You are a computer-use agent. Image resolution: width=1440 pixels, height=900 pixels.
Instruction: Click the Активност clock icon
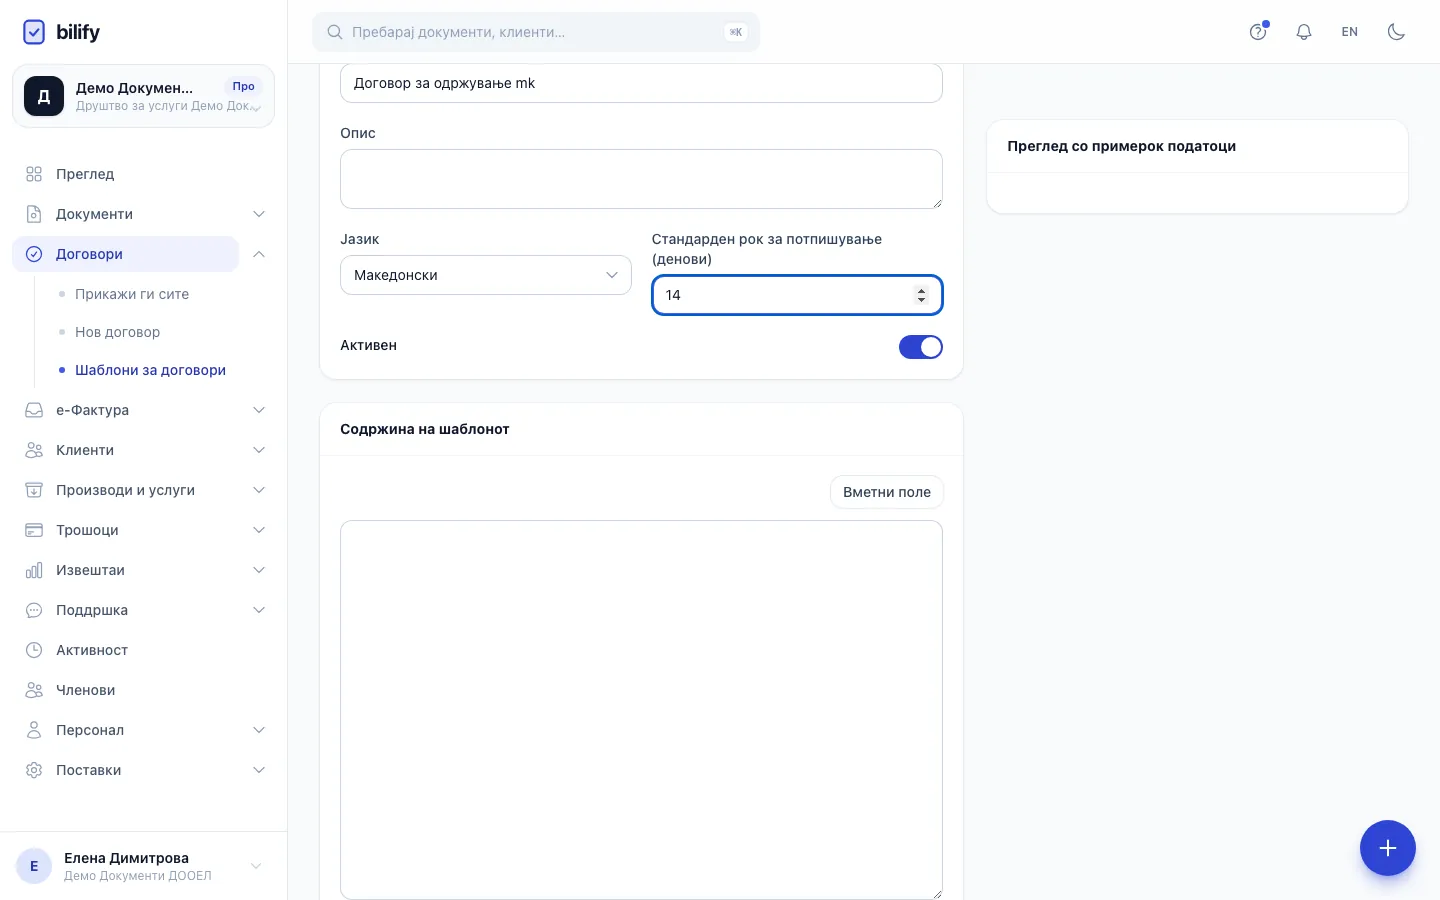[x=34, y=650]
